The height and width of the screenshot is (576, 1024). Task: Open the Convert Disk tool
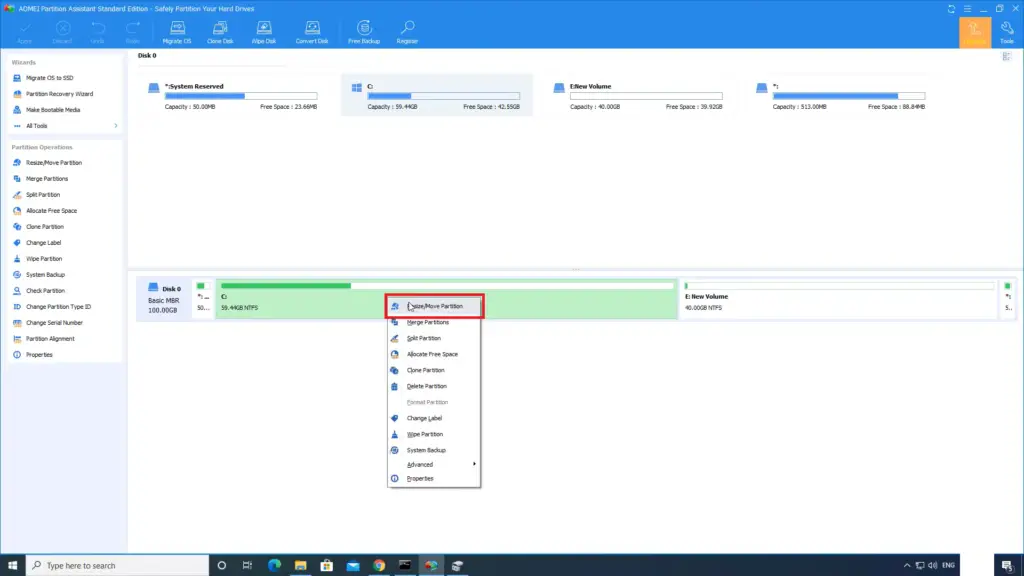[312, 32]
